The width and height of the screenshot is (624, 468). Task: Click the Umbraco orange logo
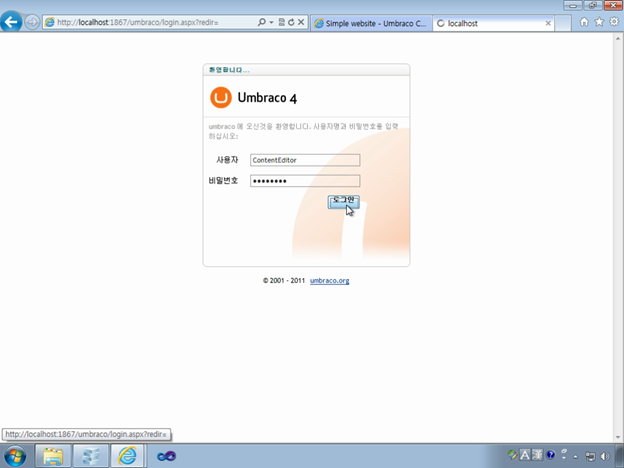click(221, 98)
